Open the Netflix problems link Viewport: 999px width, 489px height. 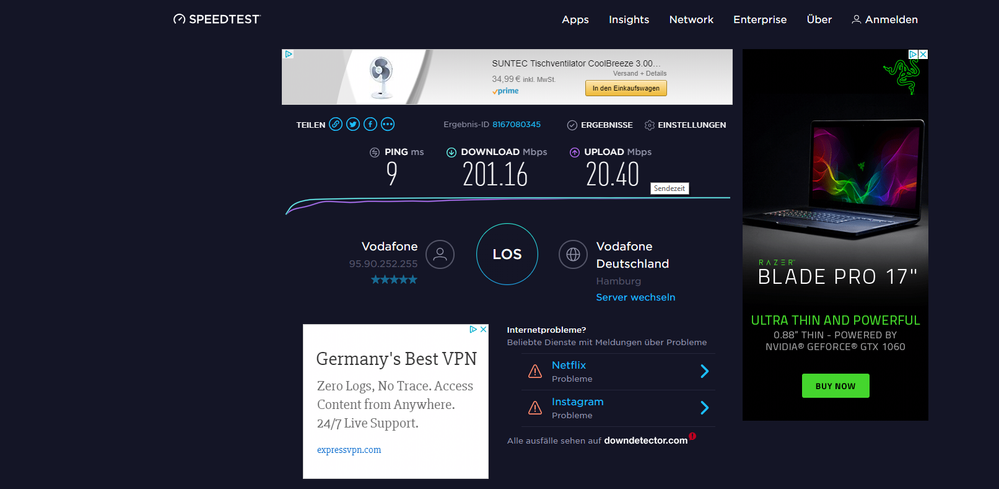coord(568,365)
